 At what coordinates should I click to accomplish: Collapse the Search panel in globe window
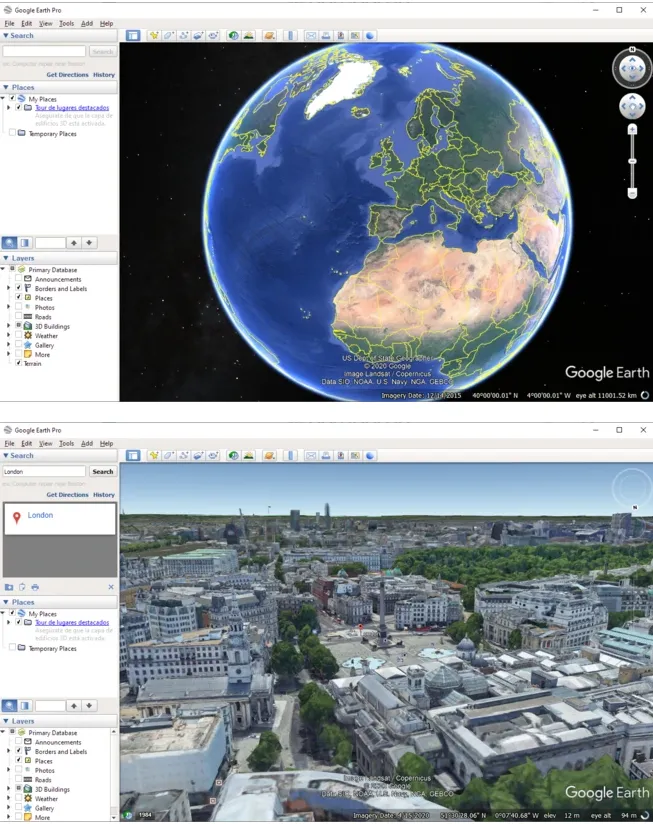(6, 36)
